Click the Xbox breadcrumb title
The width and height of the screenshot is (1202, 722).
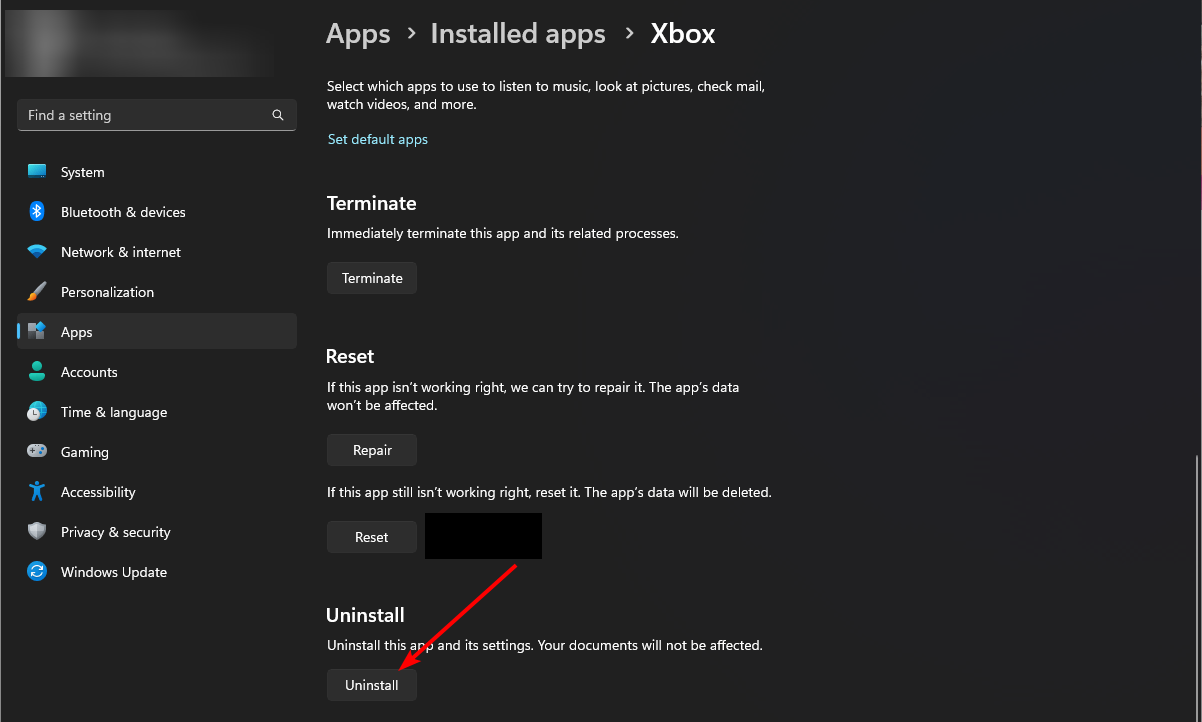(x=683, y=33)
